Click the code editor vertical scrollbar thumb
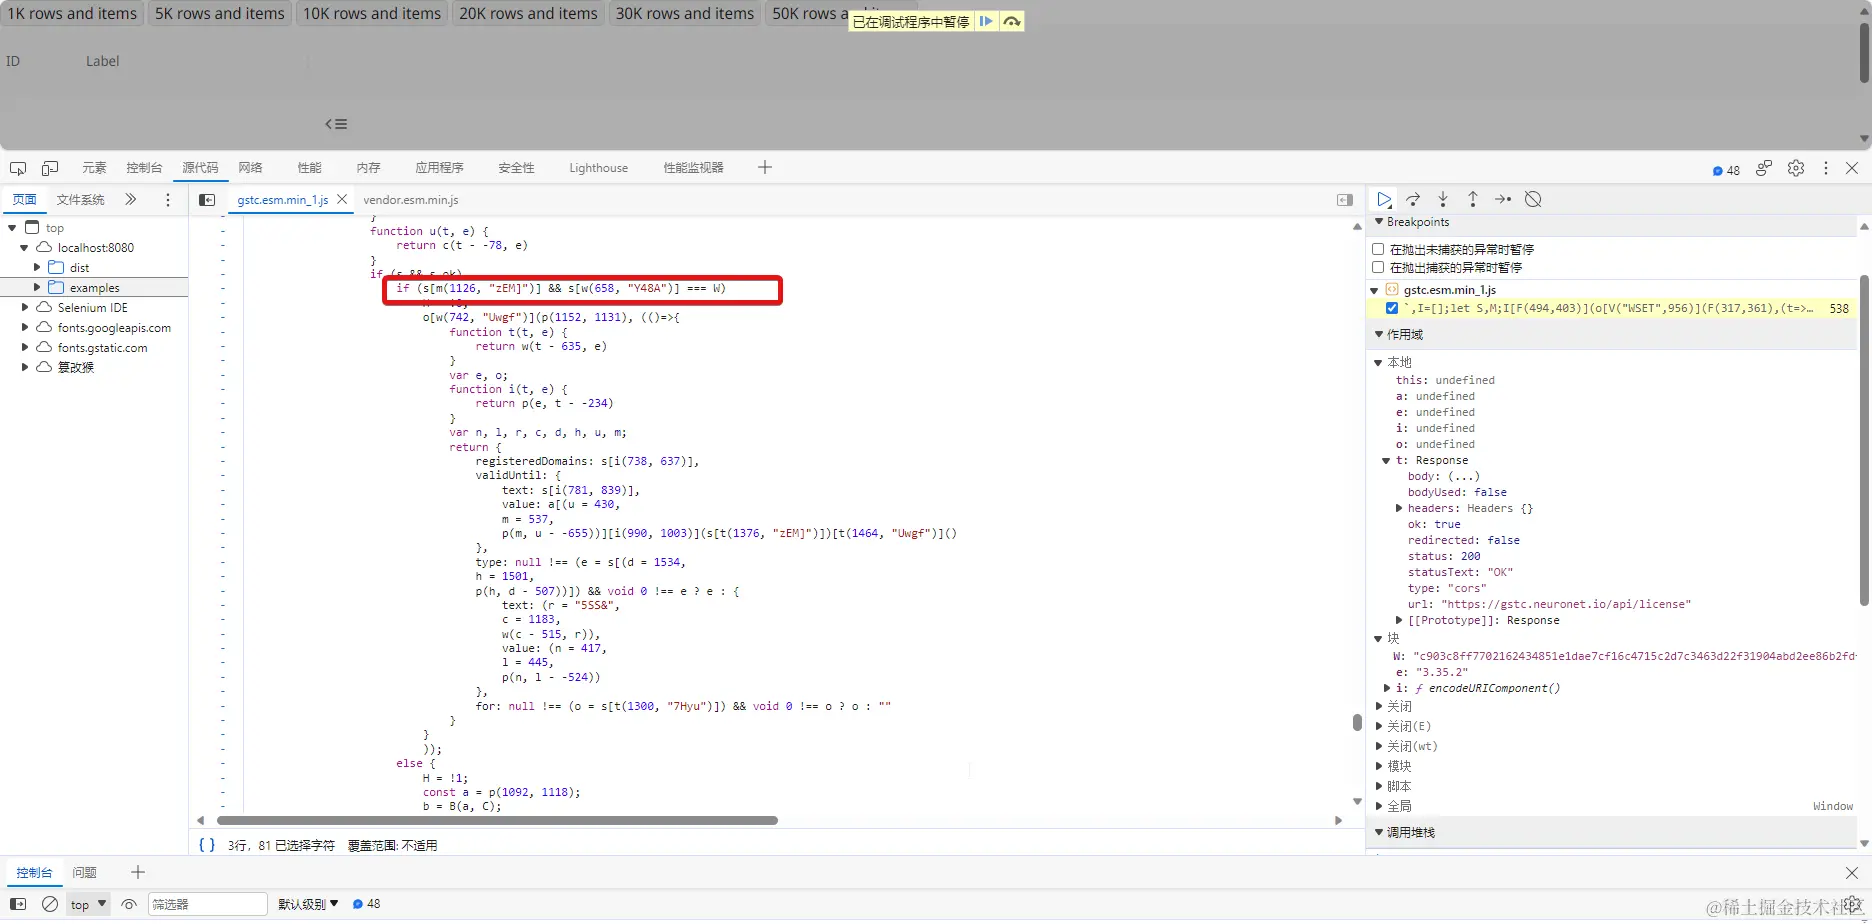The height and width of the screenshot is (924, 1872). [1357, 722]
